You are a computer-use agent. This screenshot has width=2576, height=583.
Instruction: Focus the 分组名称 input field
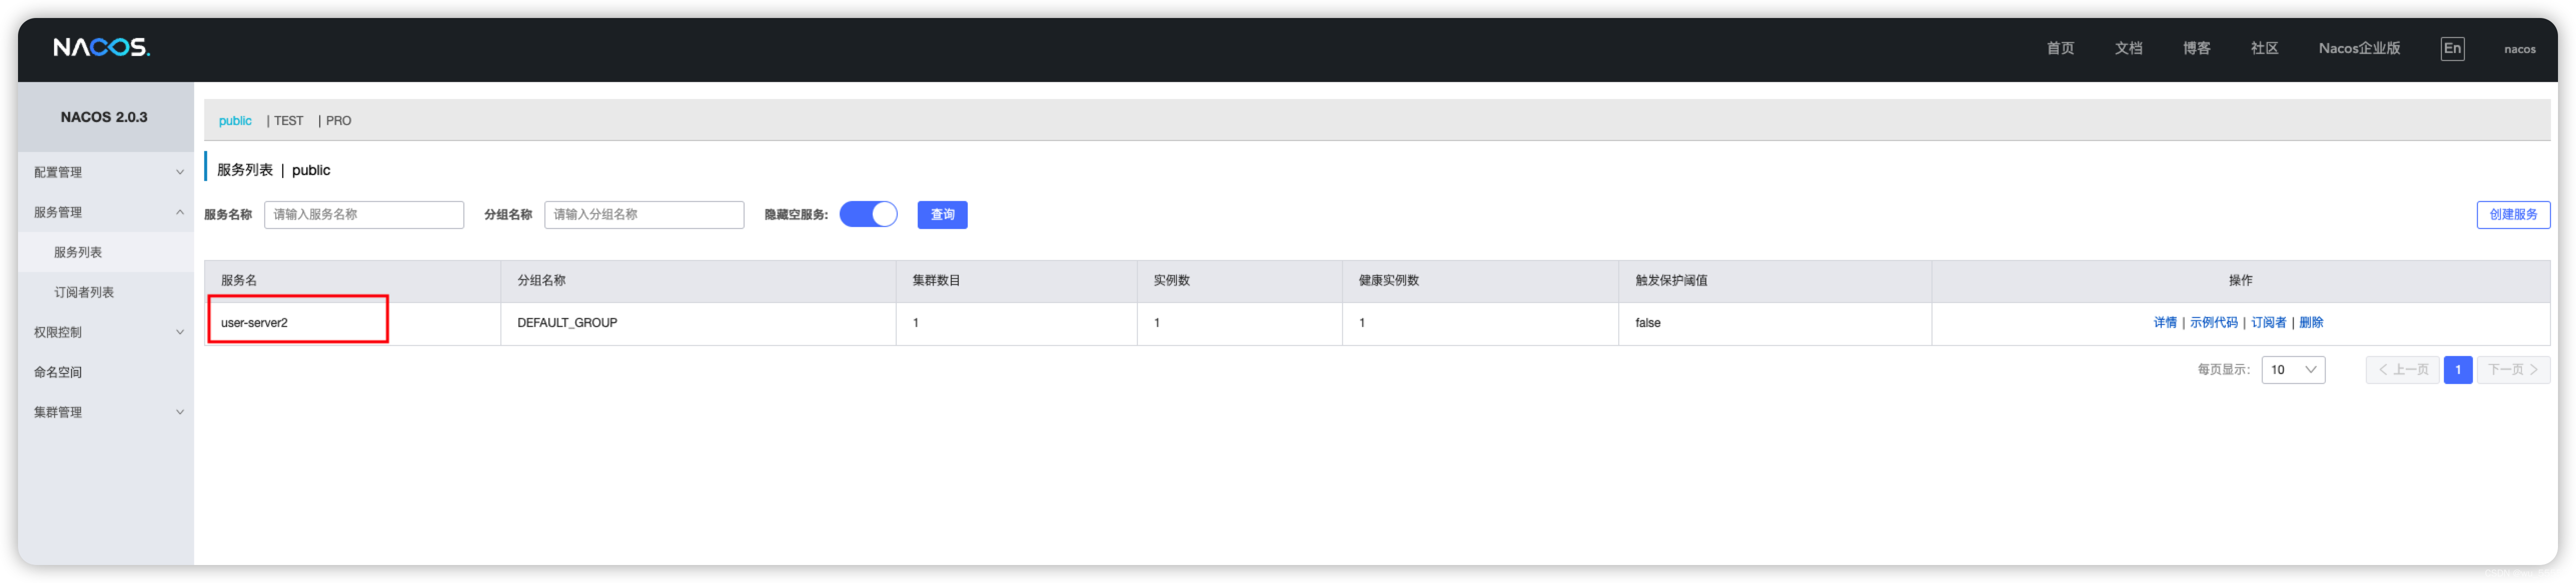point(644,215)
